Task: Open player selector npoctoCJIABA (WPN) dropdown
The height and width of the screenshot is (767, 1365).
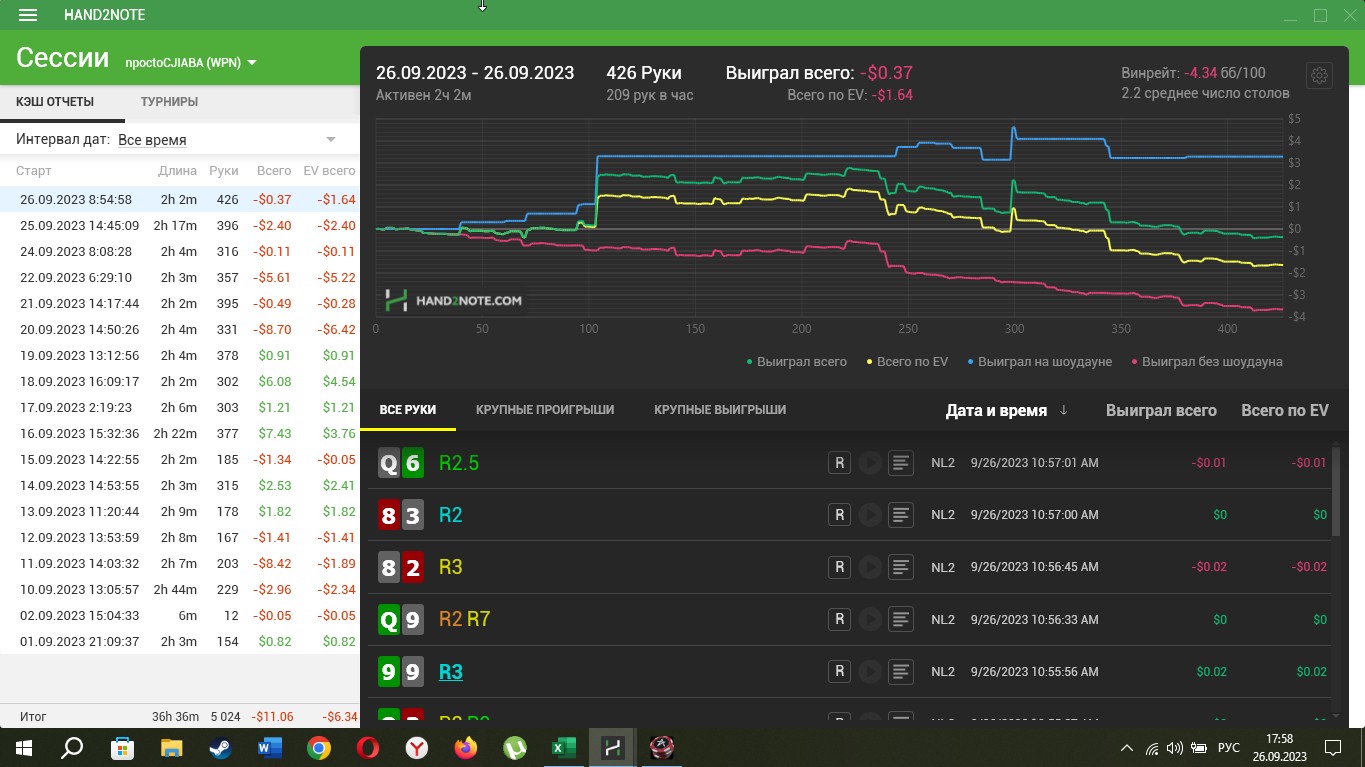Action: tap(190, 62)
